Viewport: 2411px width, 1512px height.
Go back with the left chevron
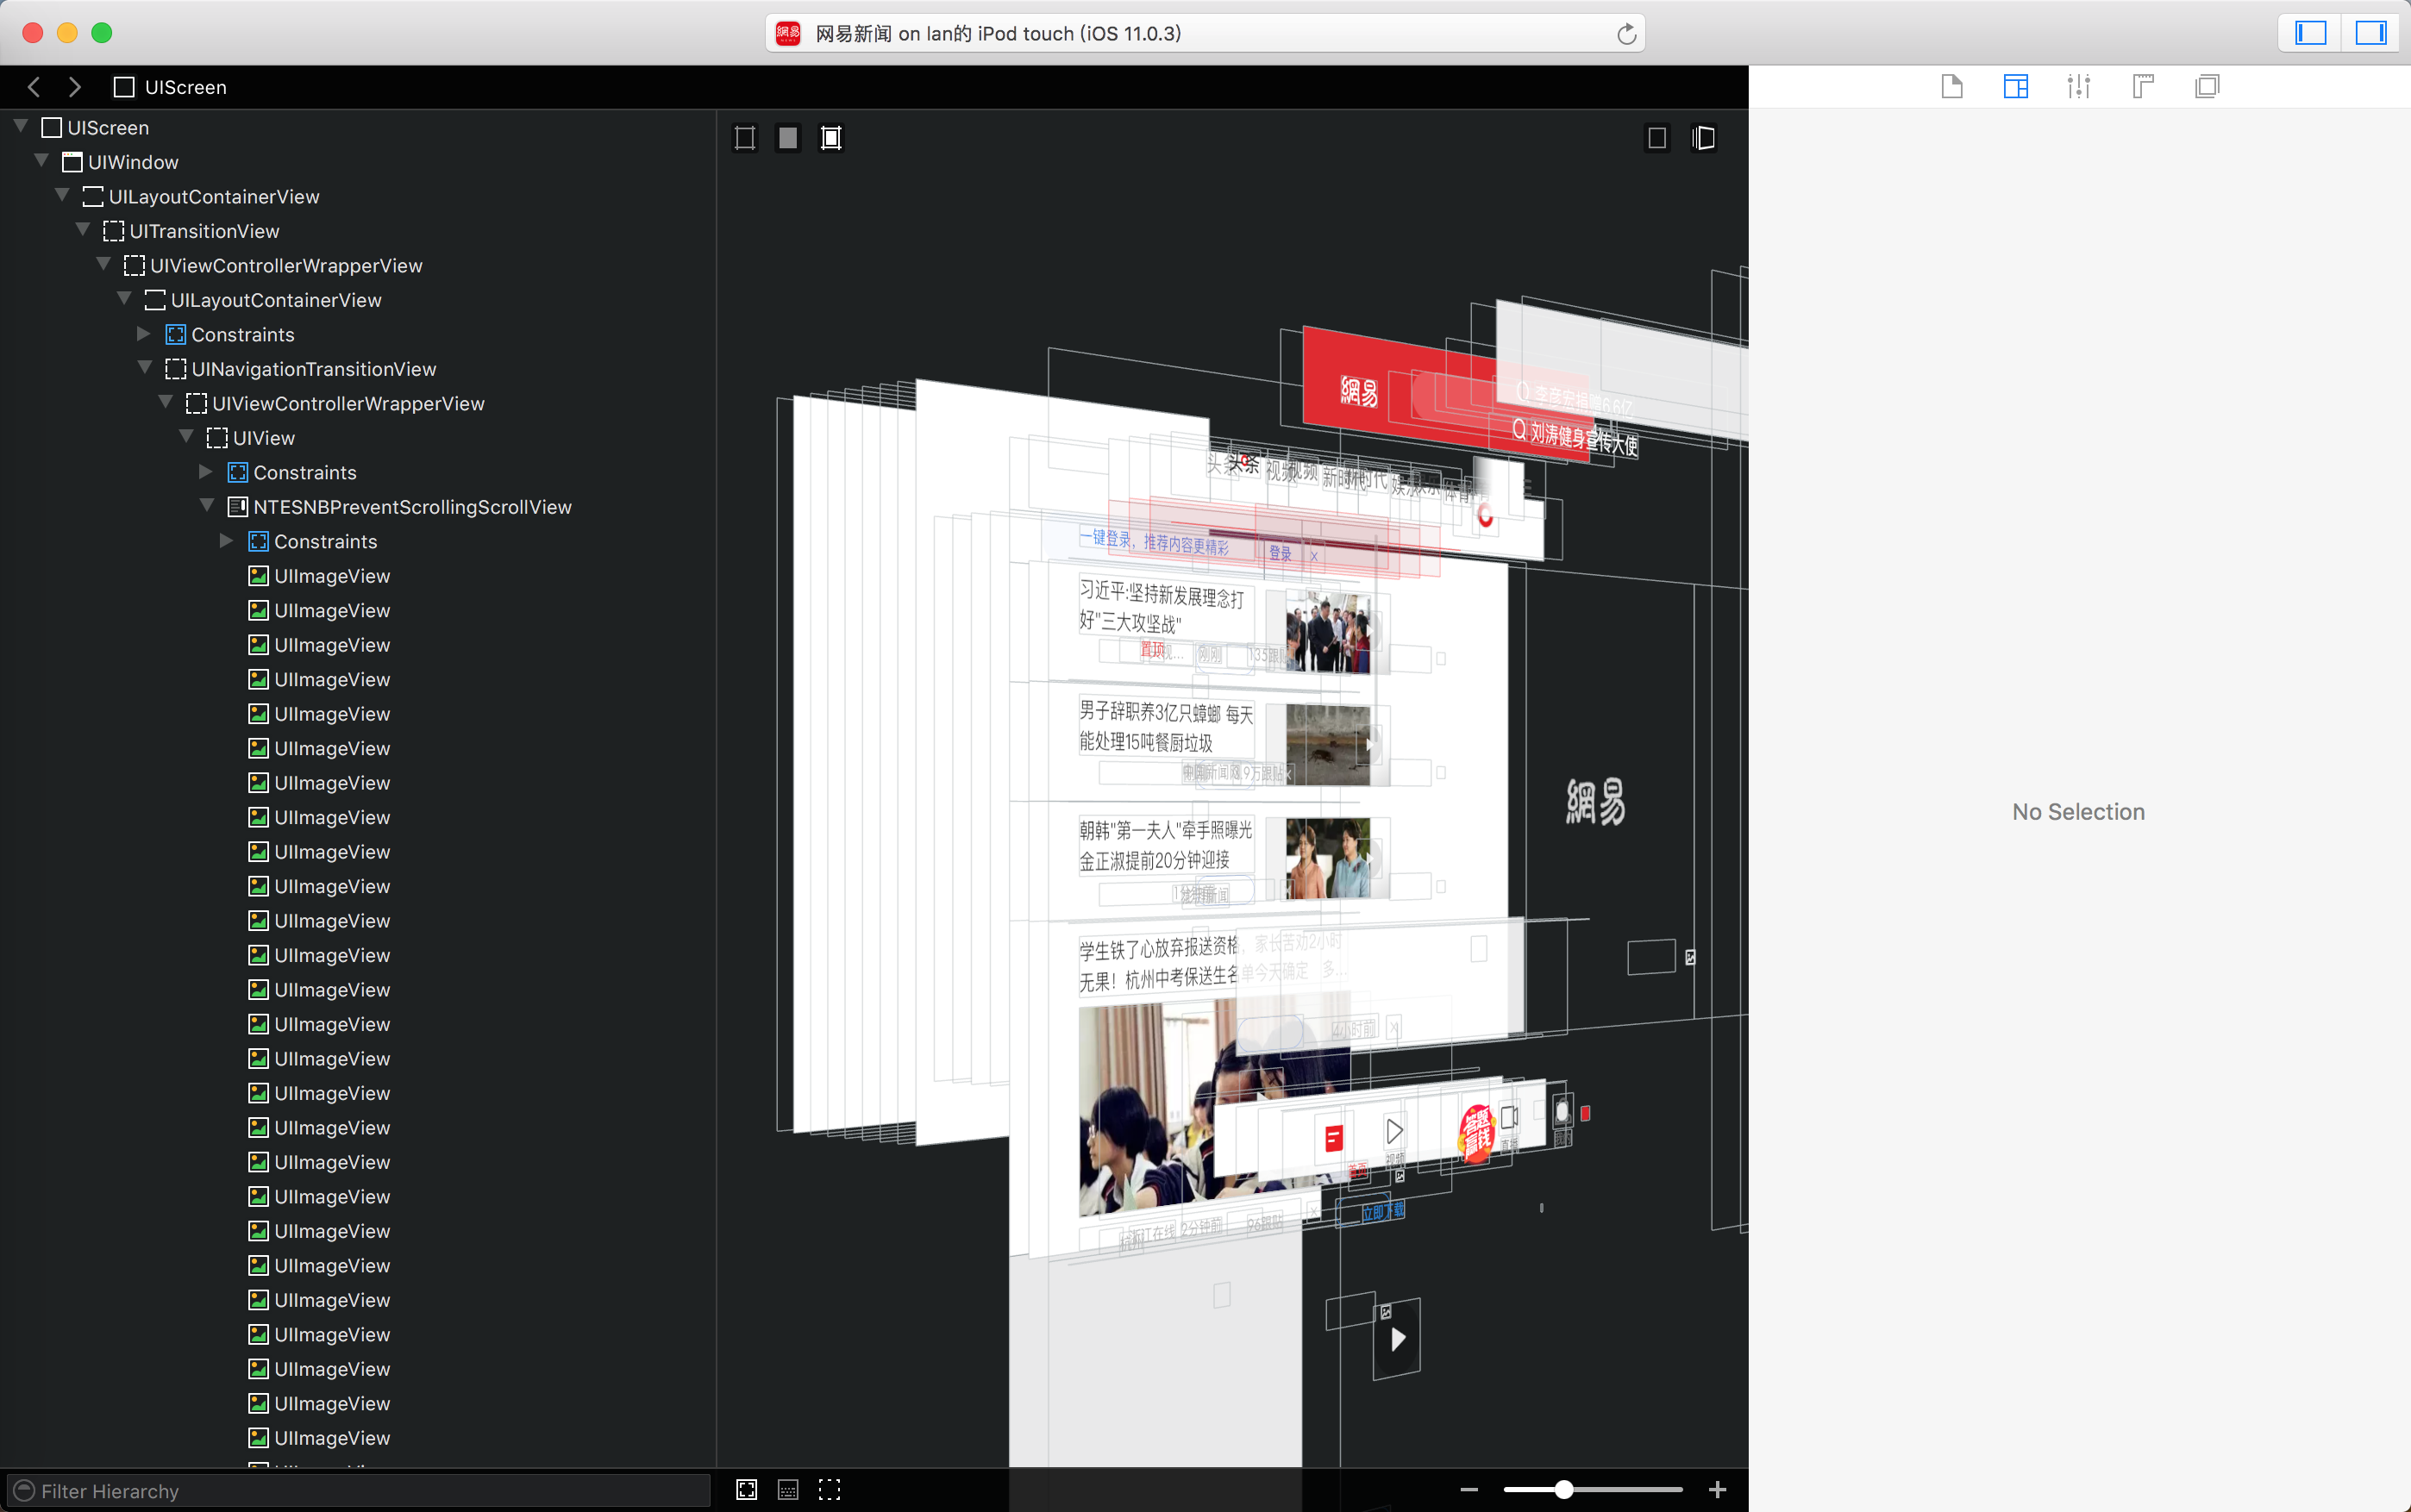(34, 87)
